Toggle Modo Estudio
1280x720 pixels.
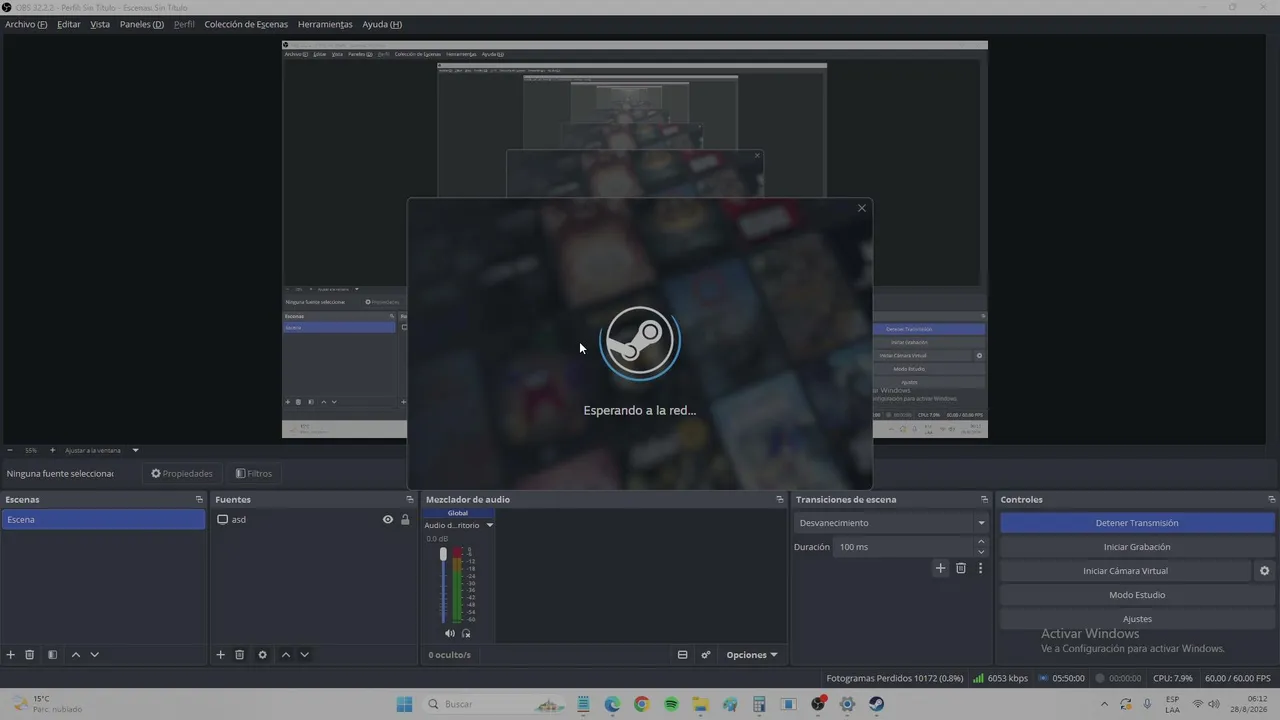click(1137, 595)
